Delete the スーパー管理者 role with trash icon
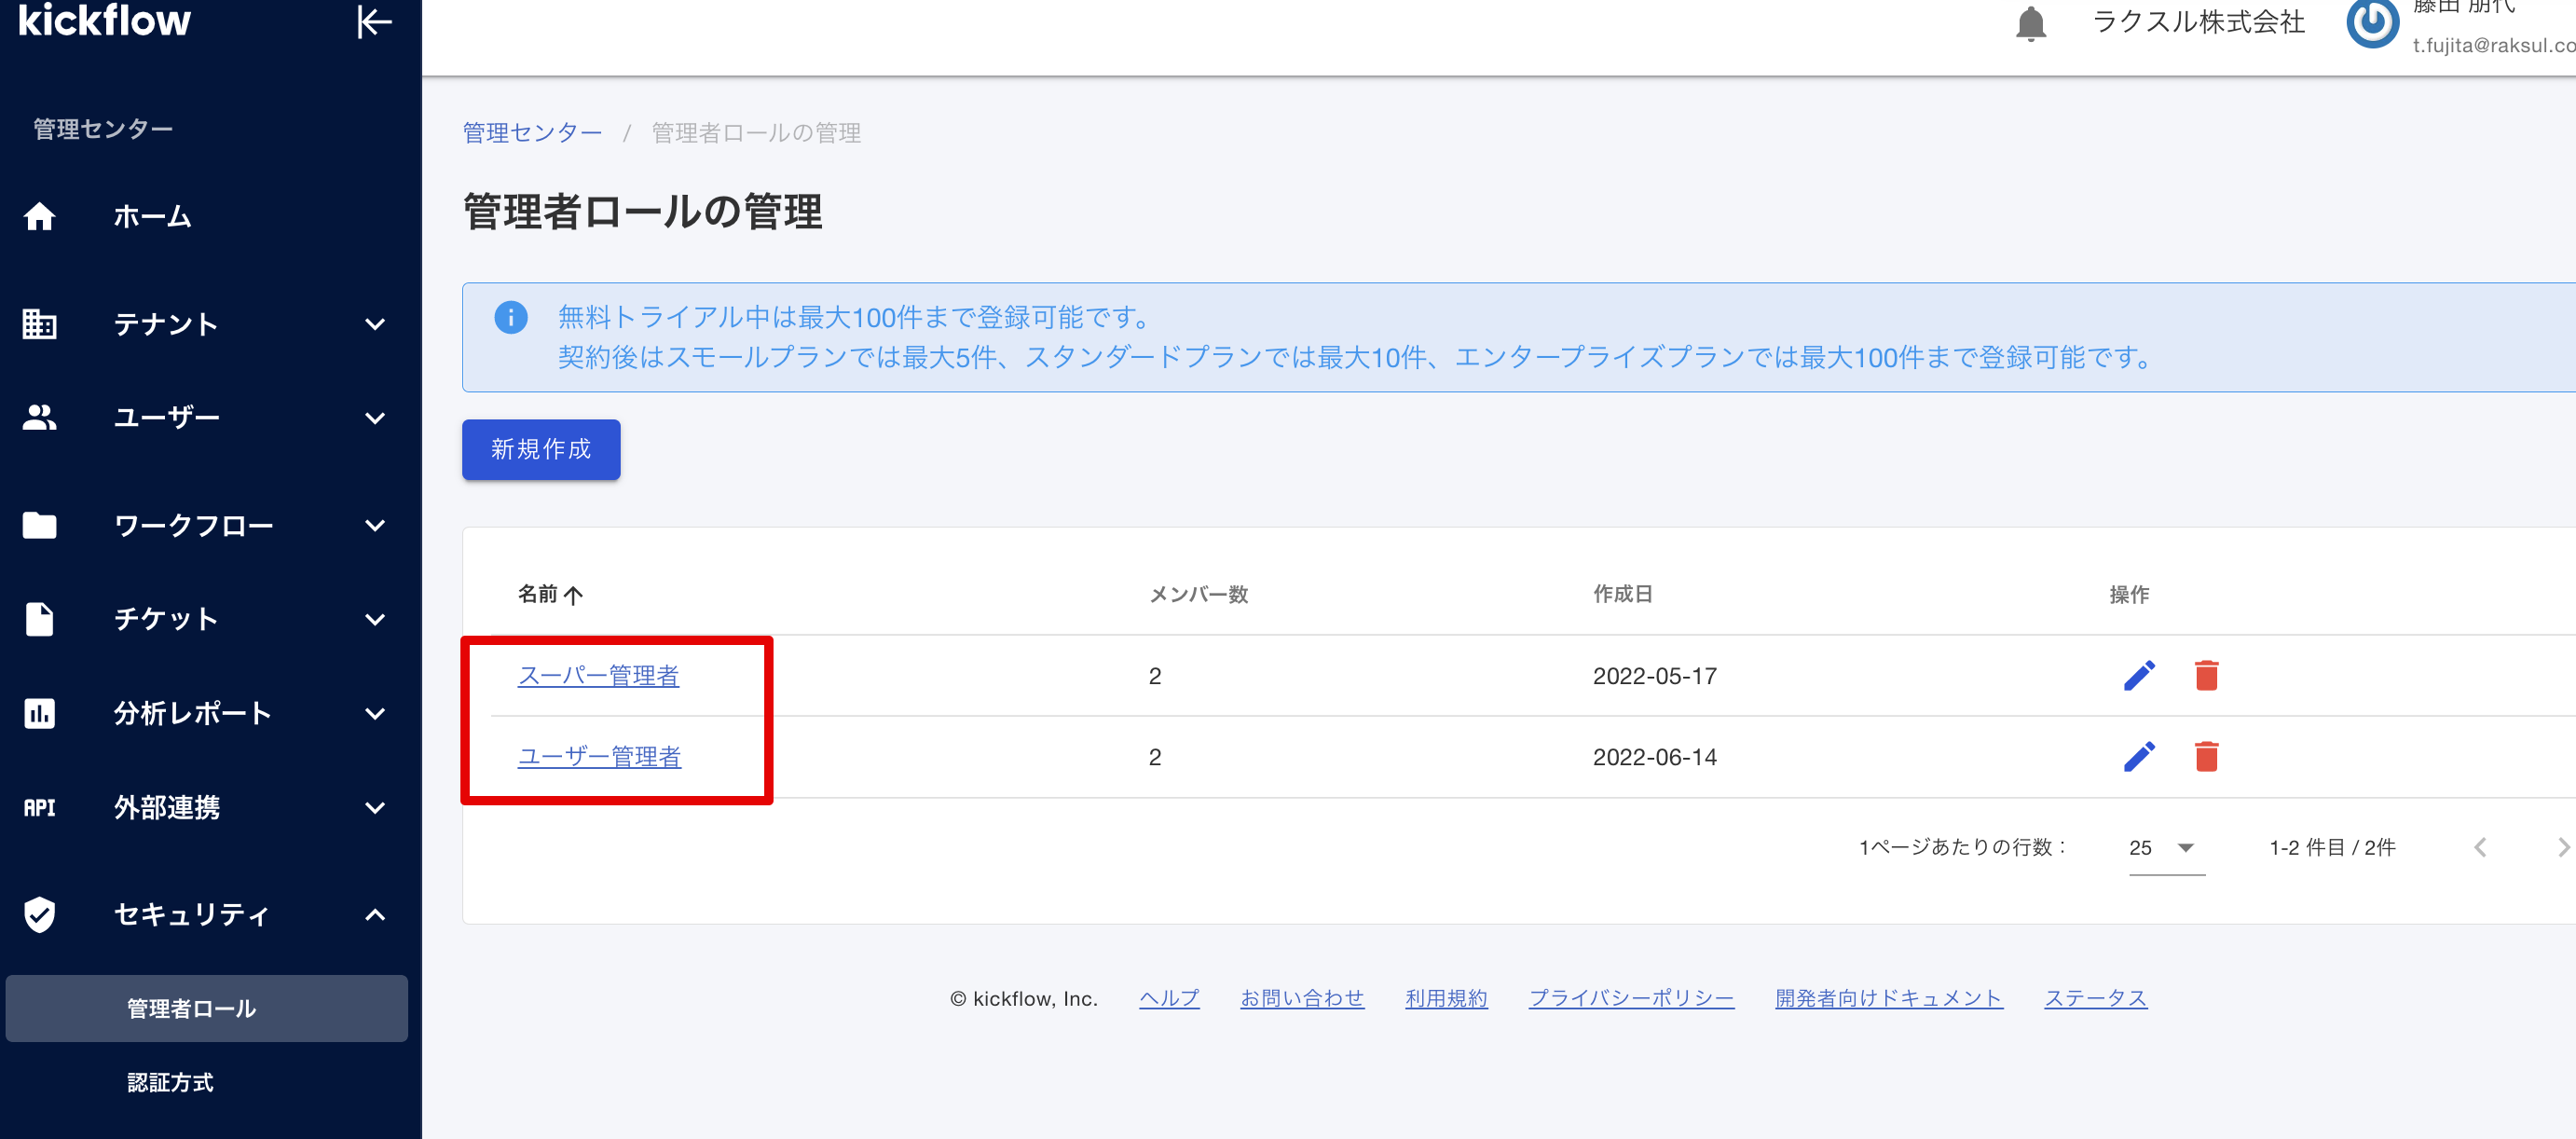 click(2206, 676)
